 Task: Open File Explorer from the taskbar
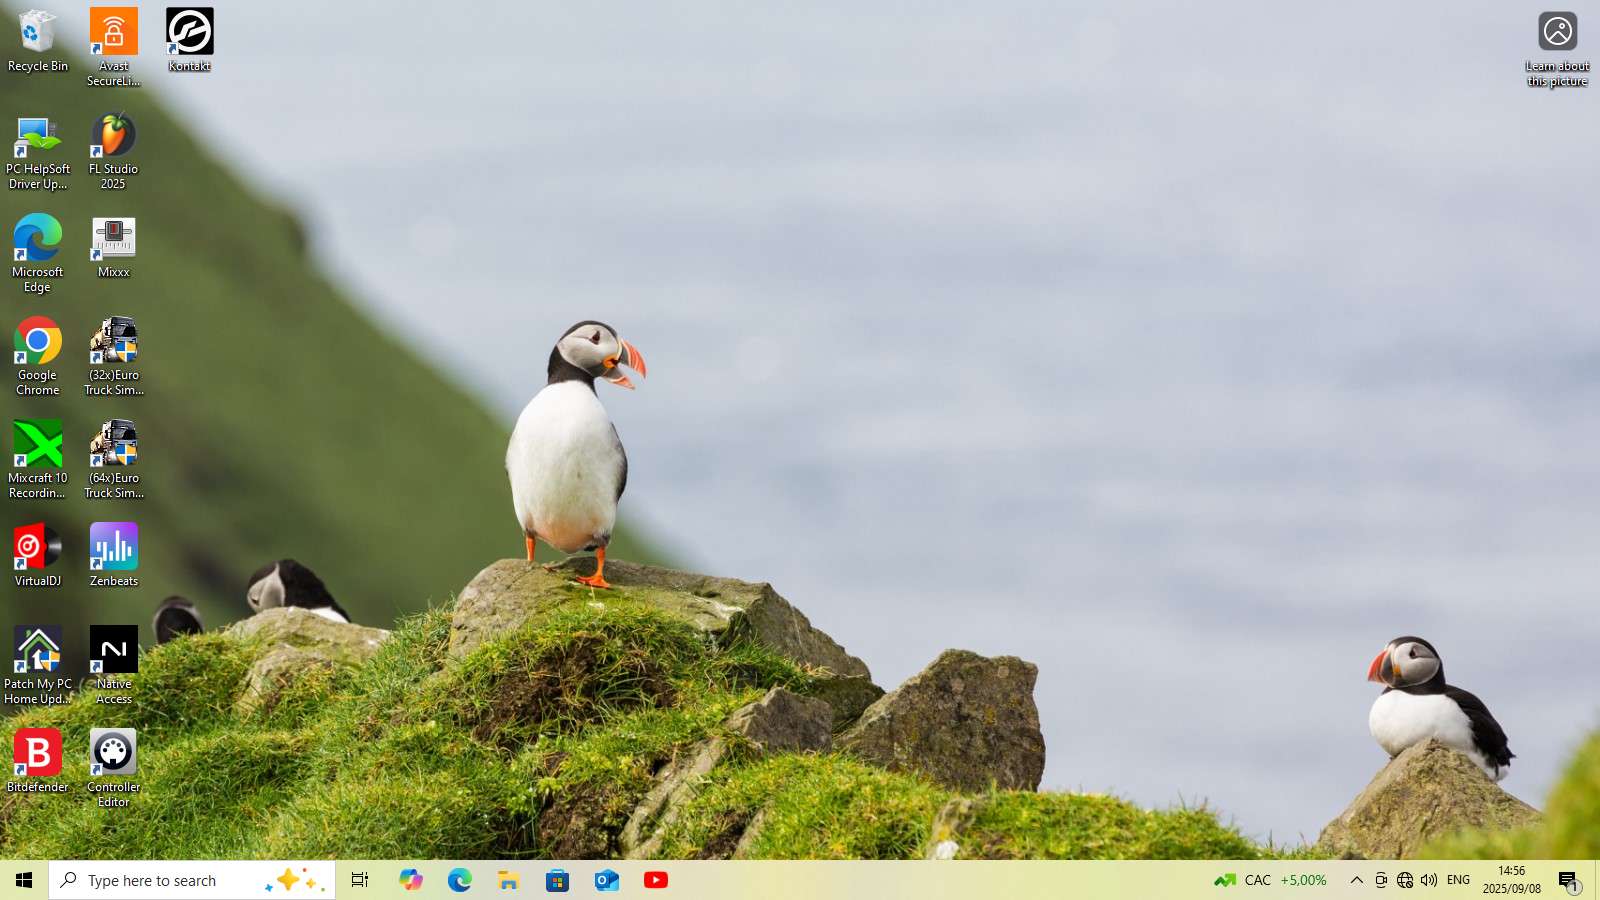pyautogui.click(x=508, y=880)
